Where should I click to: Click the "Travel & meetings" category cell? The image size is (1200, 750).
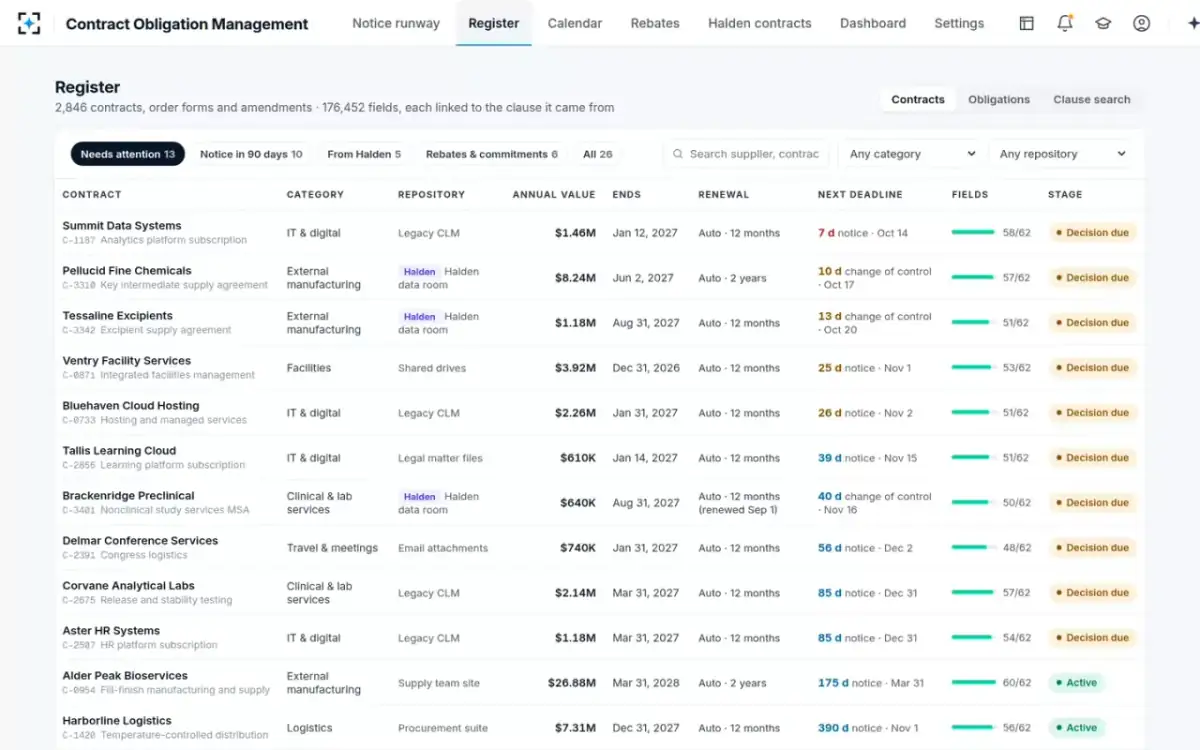coord(332,548)
